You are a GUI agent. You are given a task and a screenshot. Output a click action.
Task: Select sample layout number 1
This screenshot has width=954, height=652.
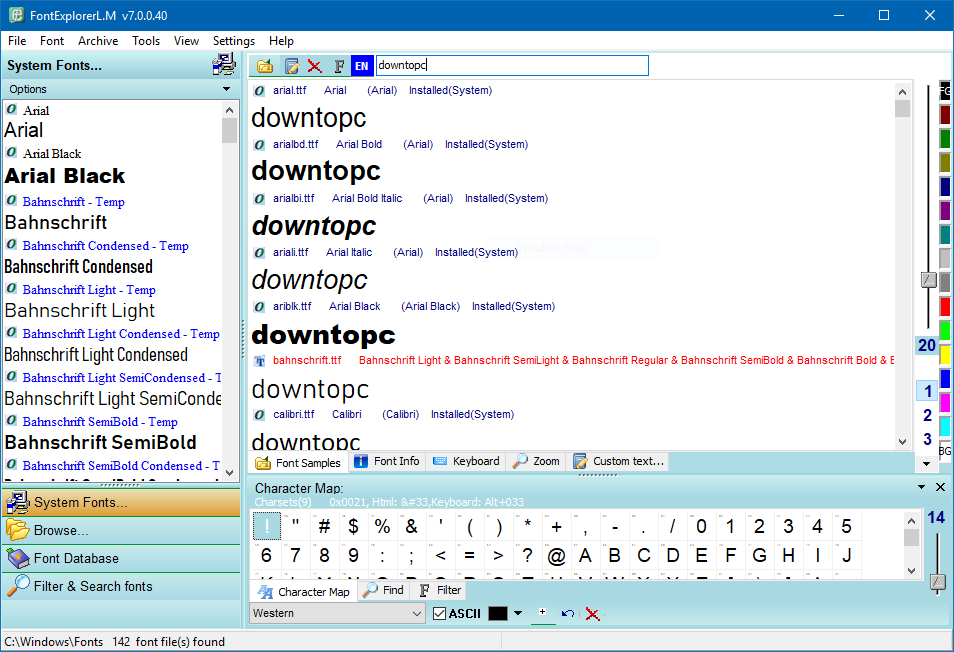[x=927, y=391]
